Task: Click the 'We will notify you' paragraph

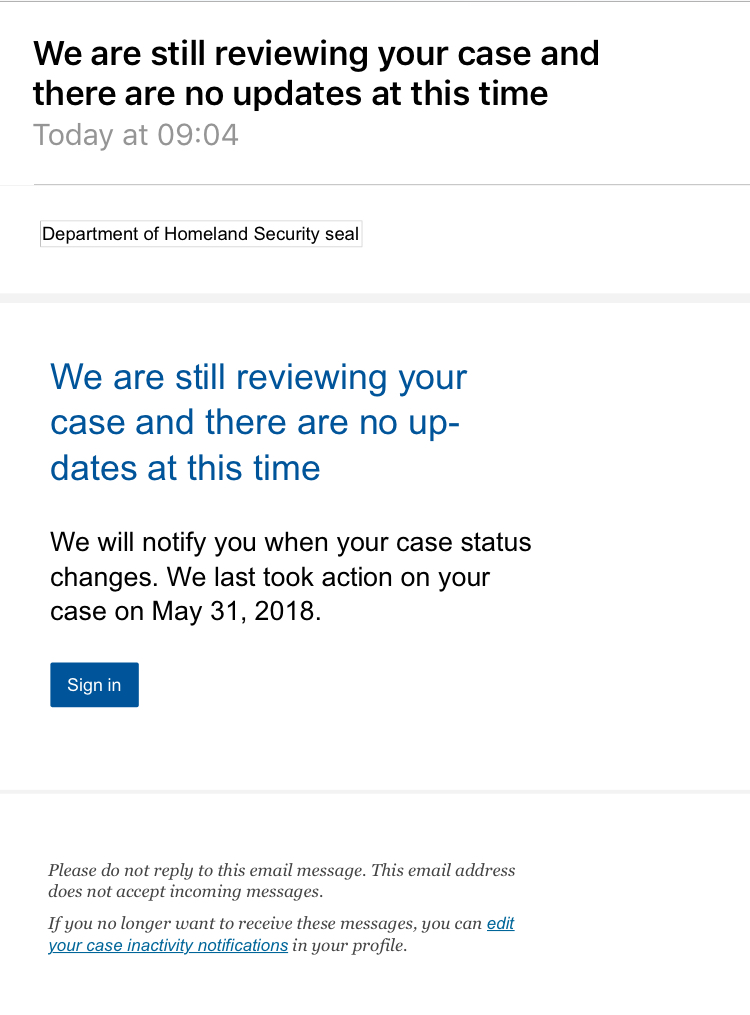Action: 290,576
